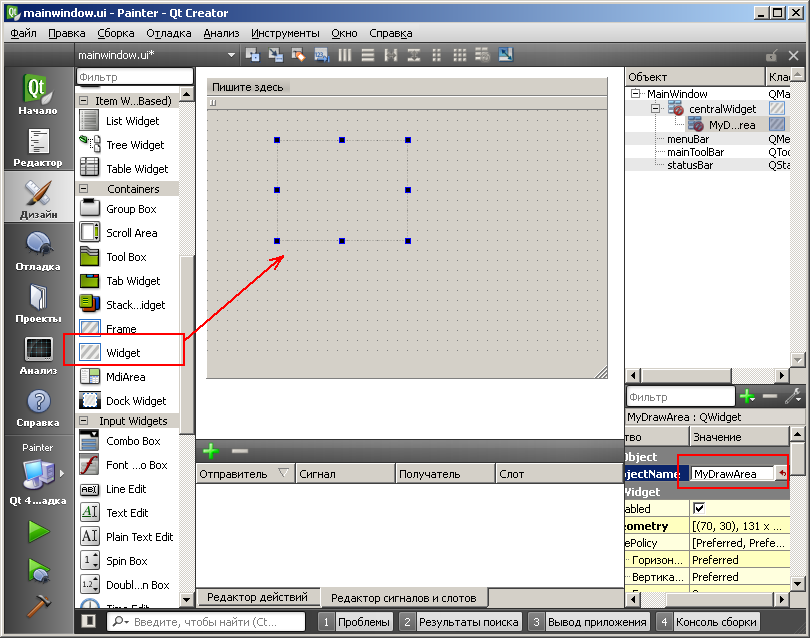Build project with the hammer icon

click(x=39, y=605)
